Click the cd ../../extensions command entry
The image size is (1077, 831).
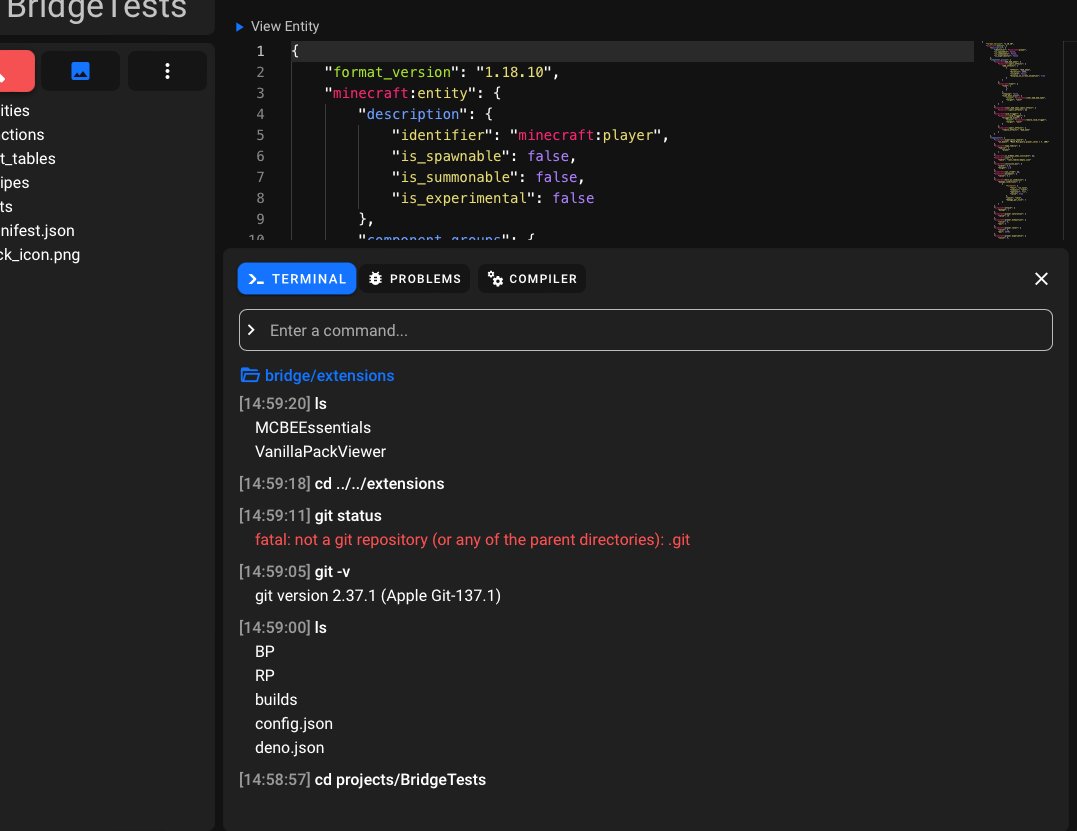(341, 483)
